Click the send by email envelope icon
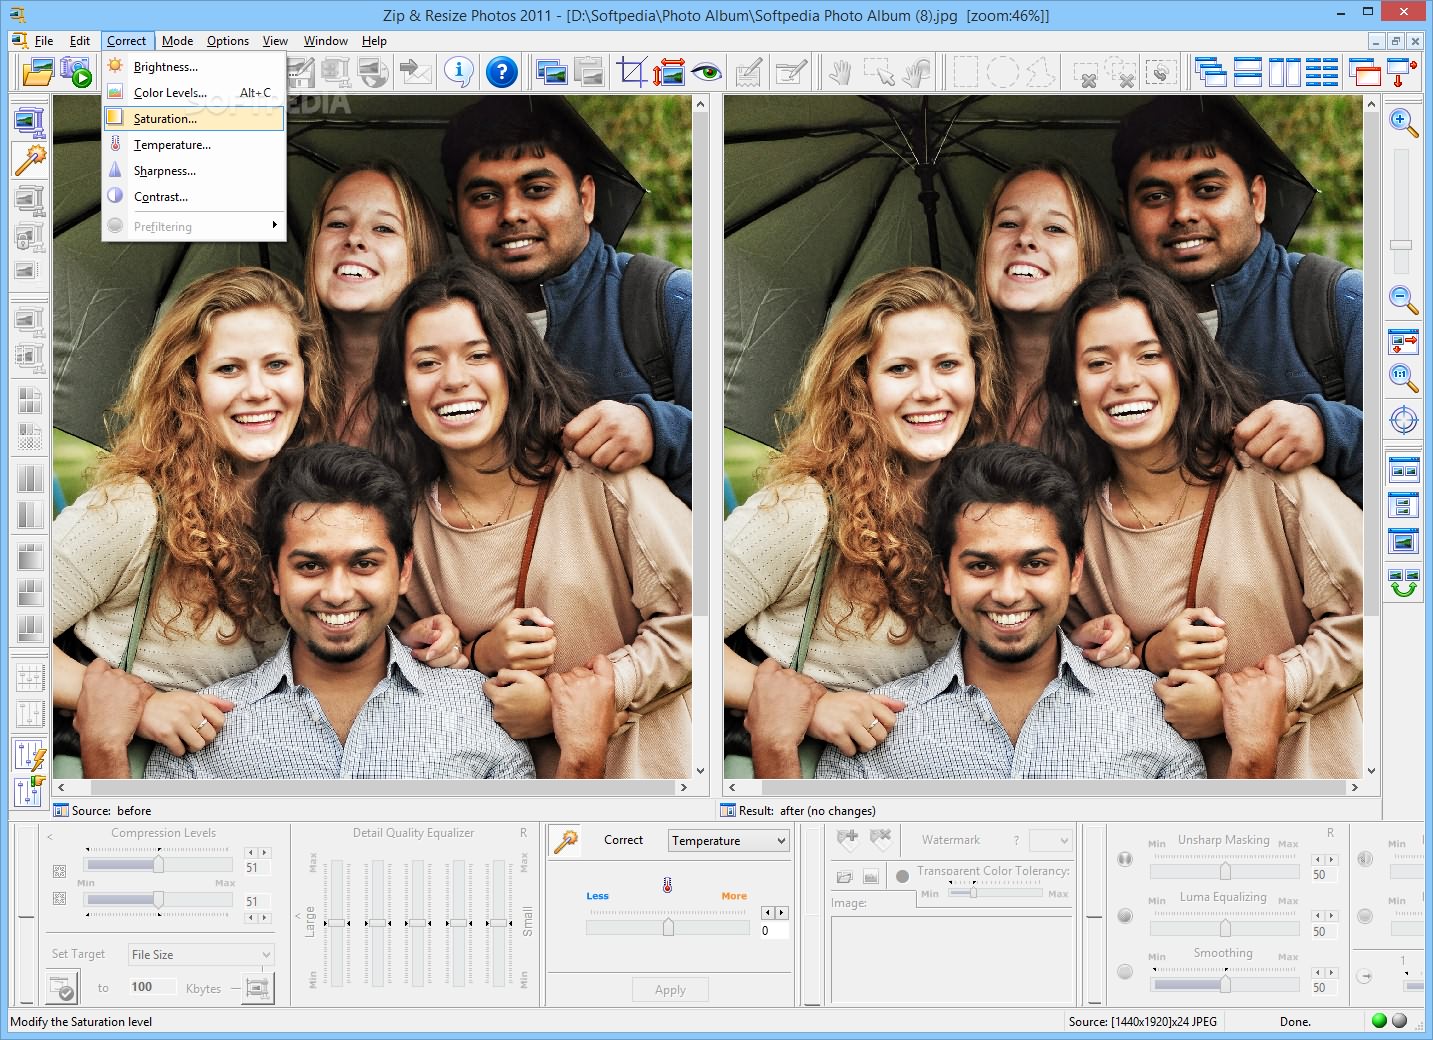This screenshot has height=1040, width=1433. [x=414, y=72]
